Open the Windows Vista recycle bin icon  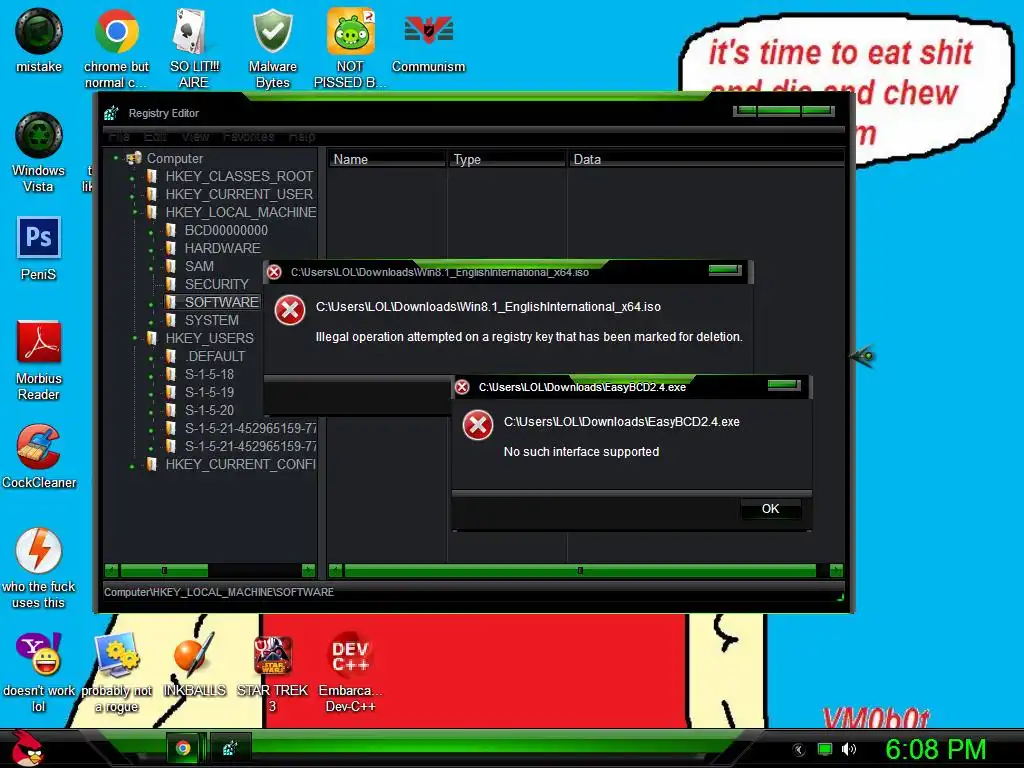tap(39, 152)
